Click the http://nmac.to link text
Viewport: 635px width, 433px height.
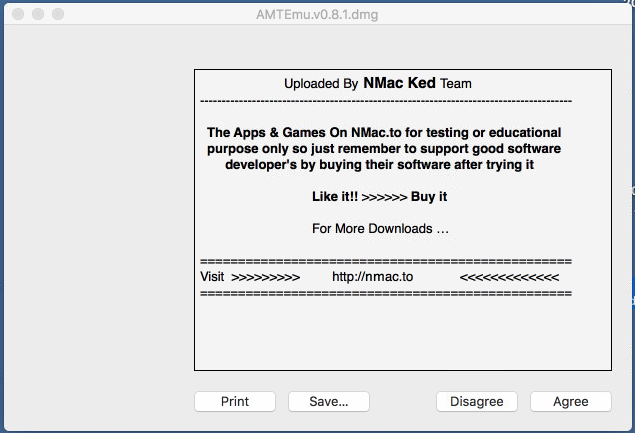coord(373,277)
